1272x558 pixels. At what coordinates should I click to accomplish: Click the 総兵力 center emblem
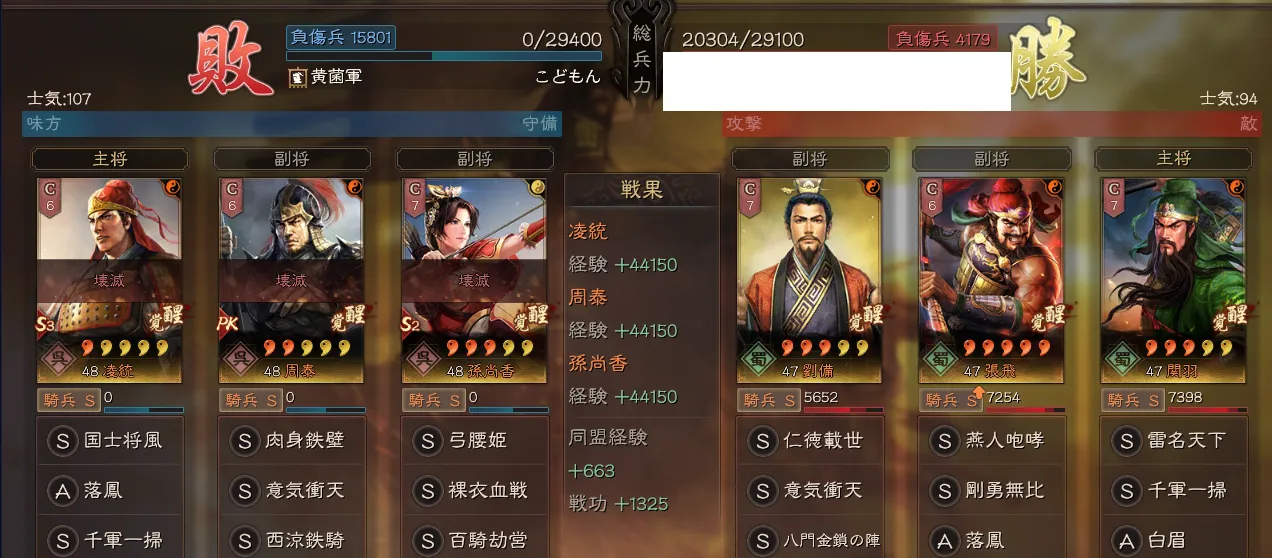pyautogui.click(x=642, y=55)
